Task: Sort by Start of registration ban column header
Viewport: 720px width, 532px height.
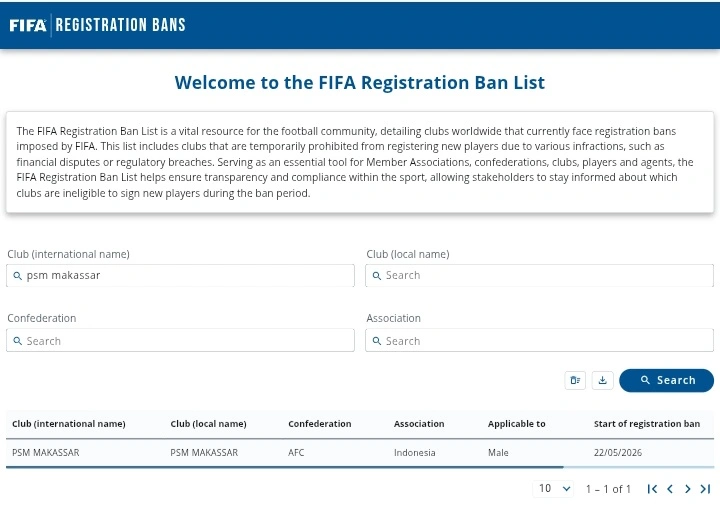Action: (x=647, y=424)
